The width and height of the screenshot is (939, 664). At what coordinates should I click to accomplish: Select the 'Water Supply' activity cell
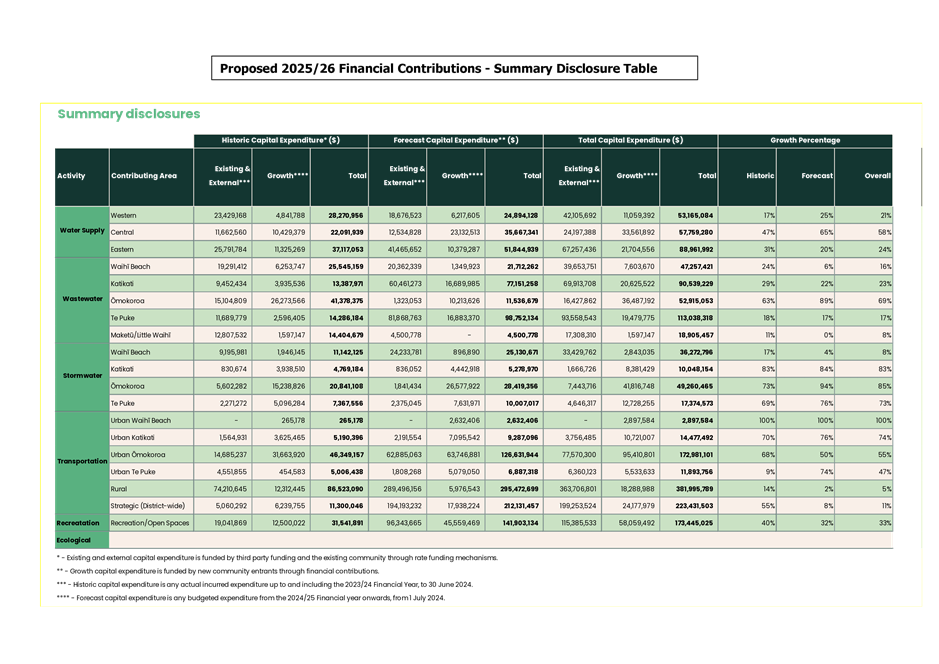(81, 231)
